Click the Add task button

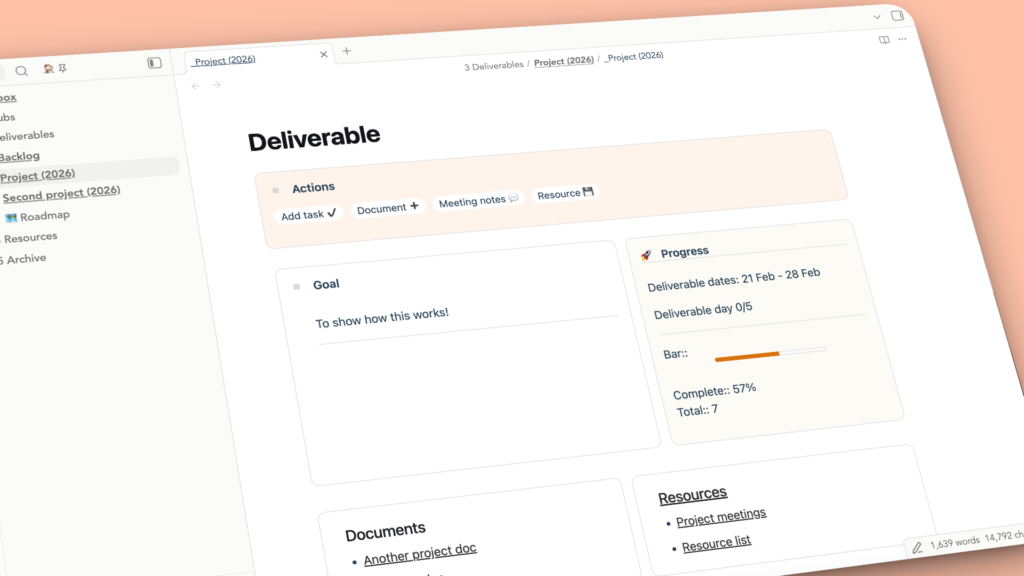pyautogui.click(x=308, y=213)
